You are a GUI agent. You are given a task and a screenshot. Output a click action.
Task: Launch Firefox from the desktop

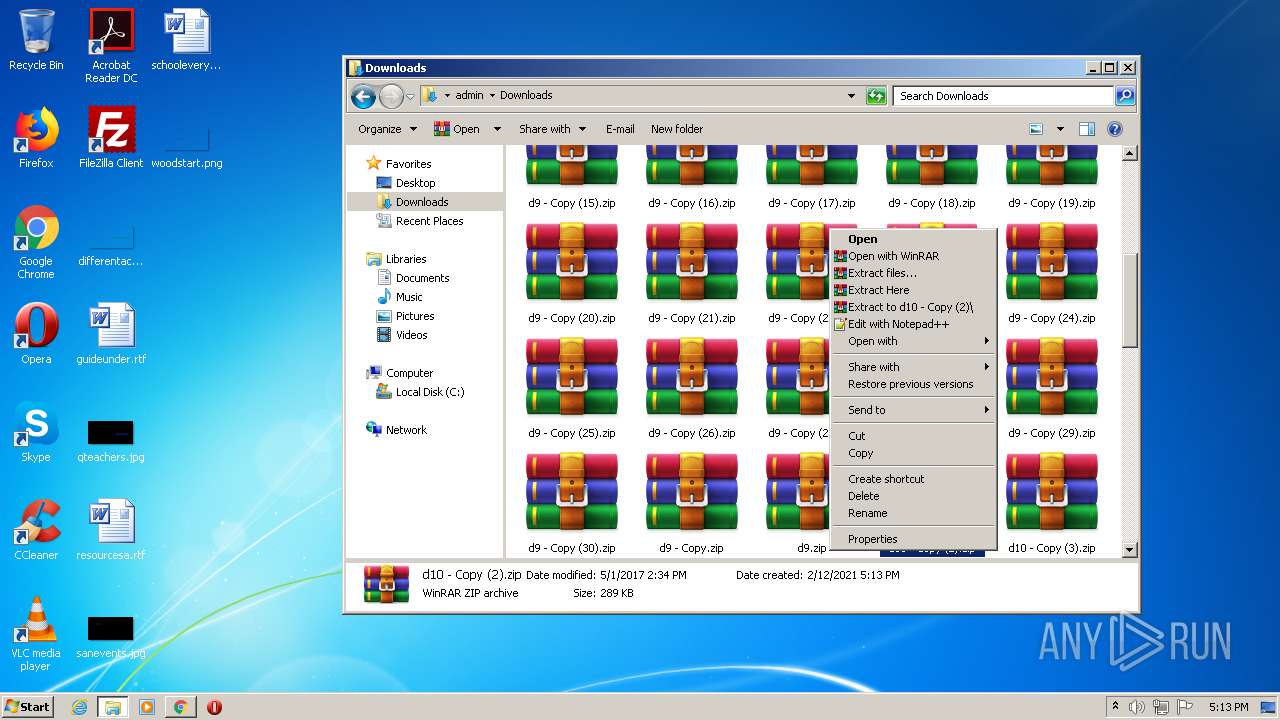coord(36,138)
